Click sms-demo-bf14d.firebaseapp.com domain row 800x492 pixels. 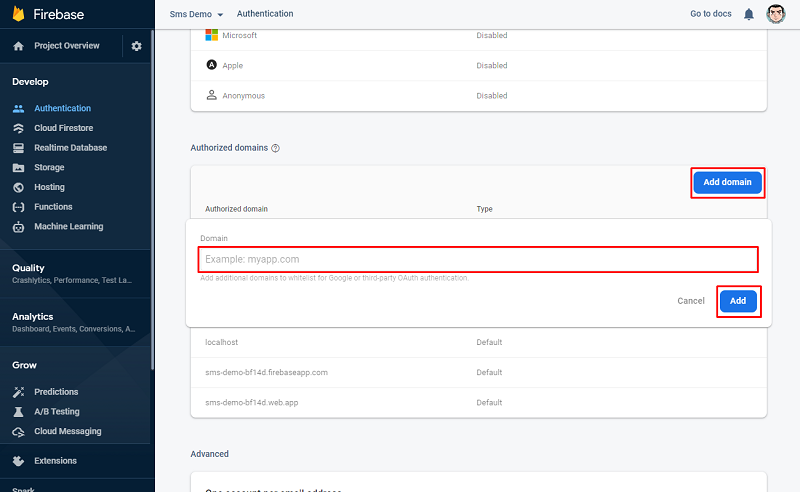point(479,373)
